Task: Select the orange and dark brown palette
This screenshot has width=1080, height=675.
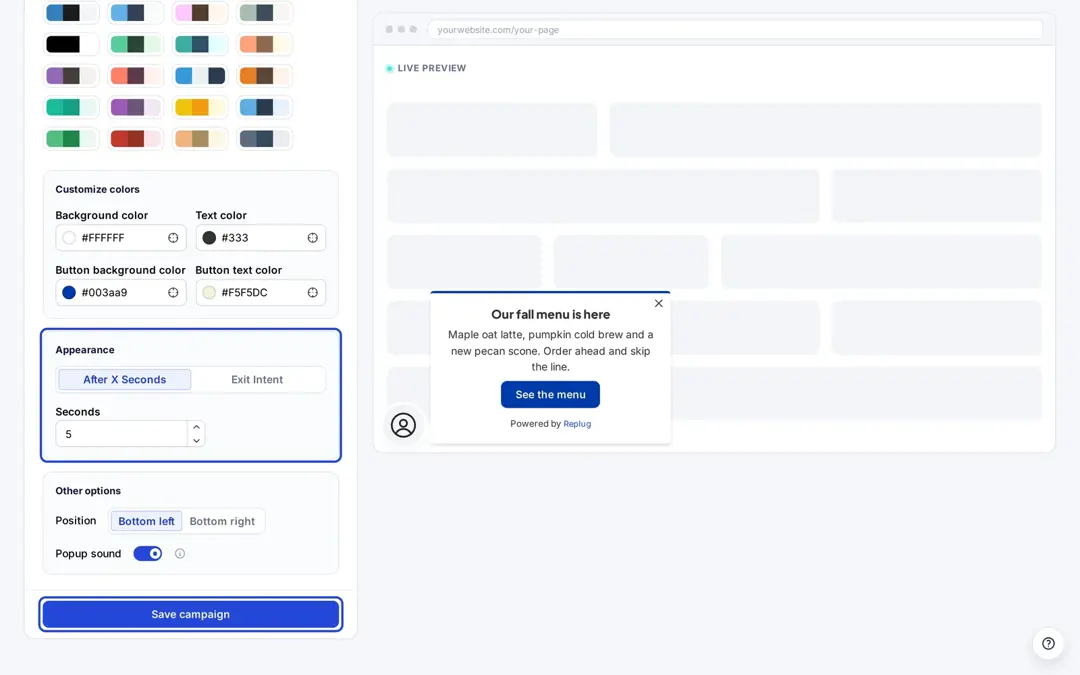Action: [264, 76]
